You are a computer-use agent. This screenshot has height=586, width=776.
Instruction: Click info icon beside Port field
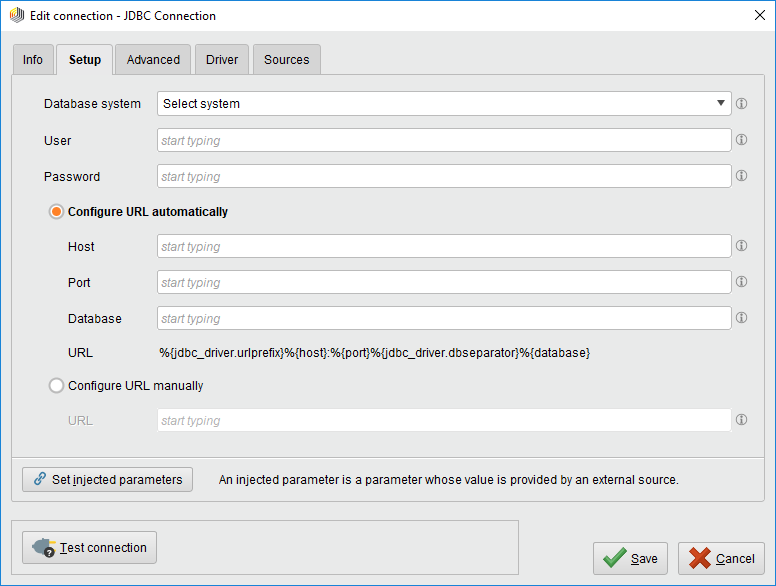[x=741, y=282]
